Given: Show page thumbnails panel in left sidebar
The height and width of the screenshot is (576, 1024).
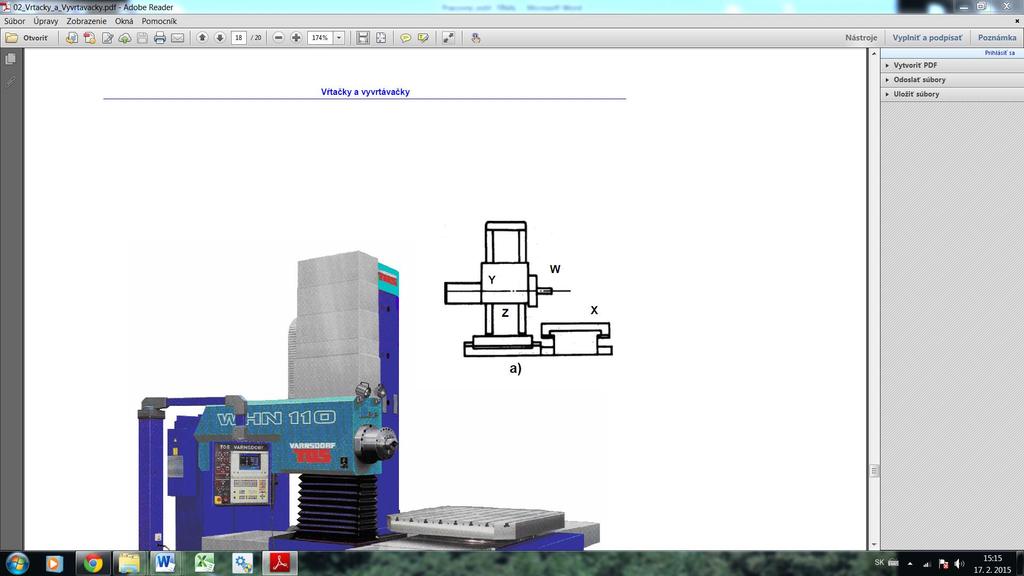Looking at the screenshot, I should coord(10,59).
